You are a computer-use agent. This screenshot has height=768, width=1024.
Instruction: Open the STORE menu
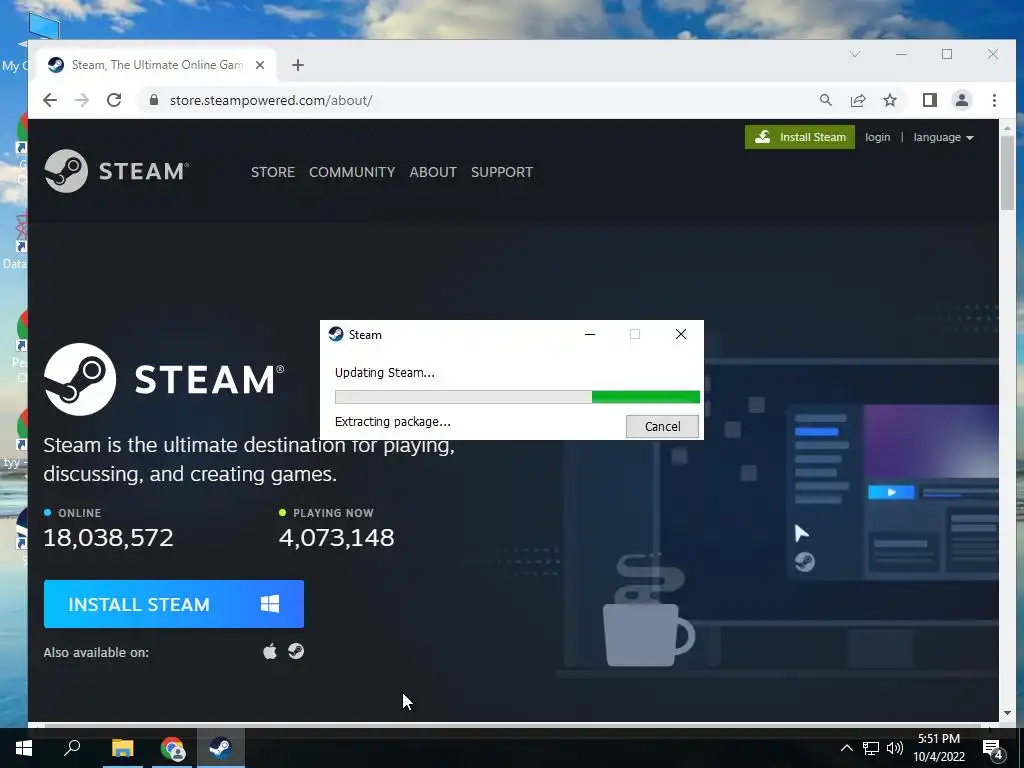pyautogui.click(x=272, y=172)
